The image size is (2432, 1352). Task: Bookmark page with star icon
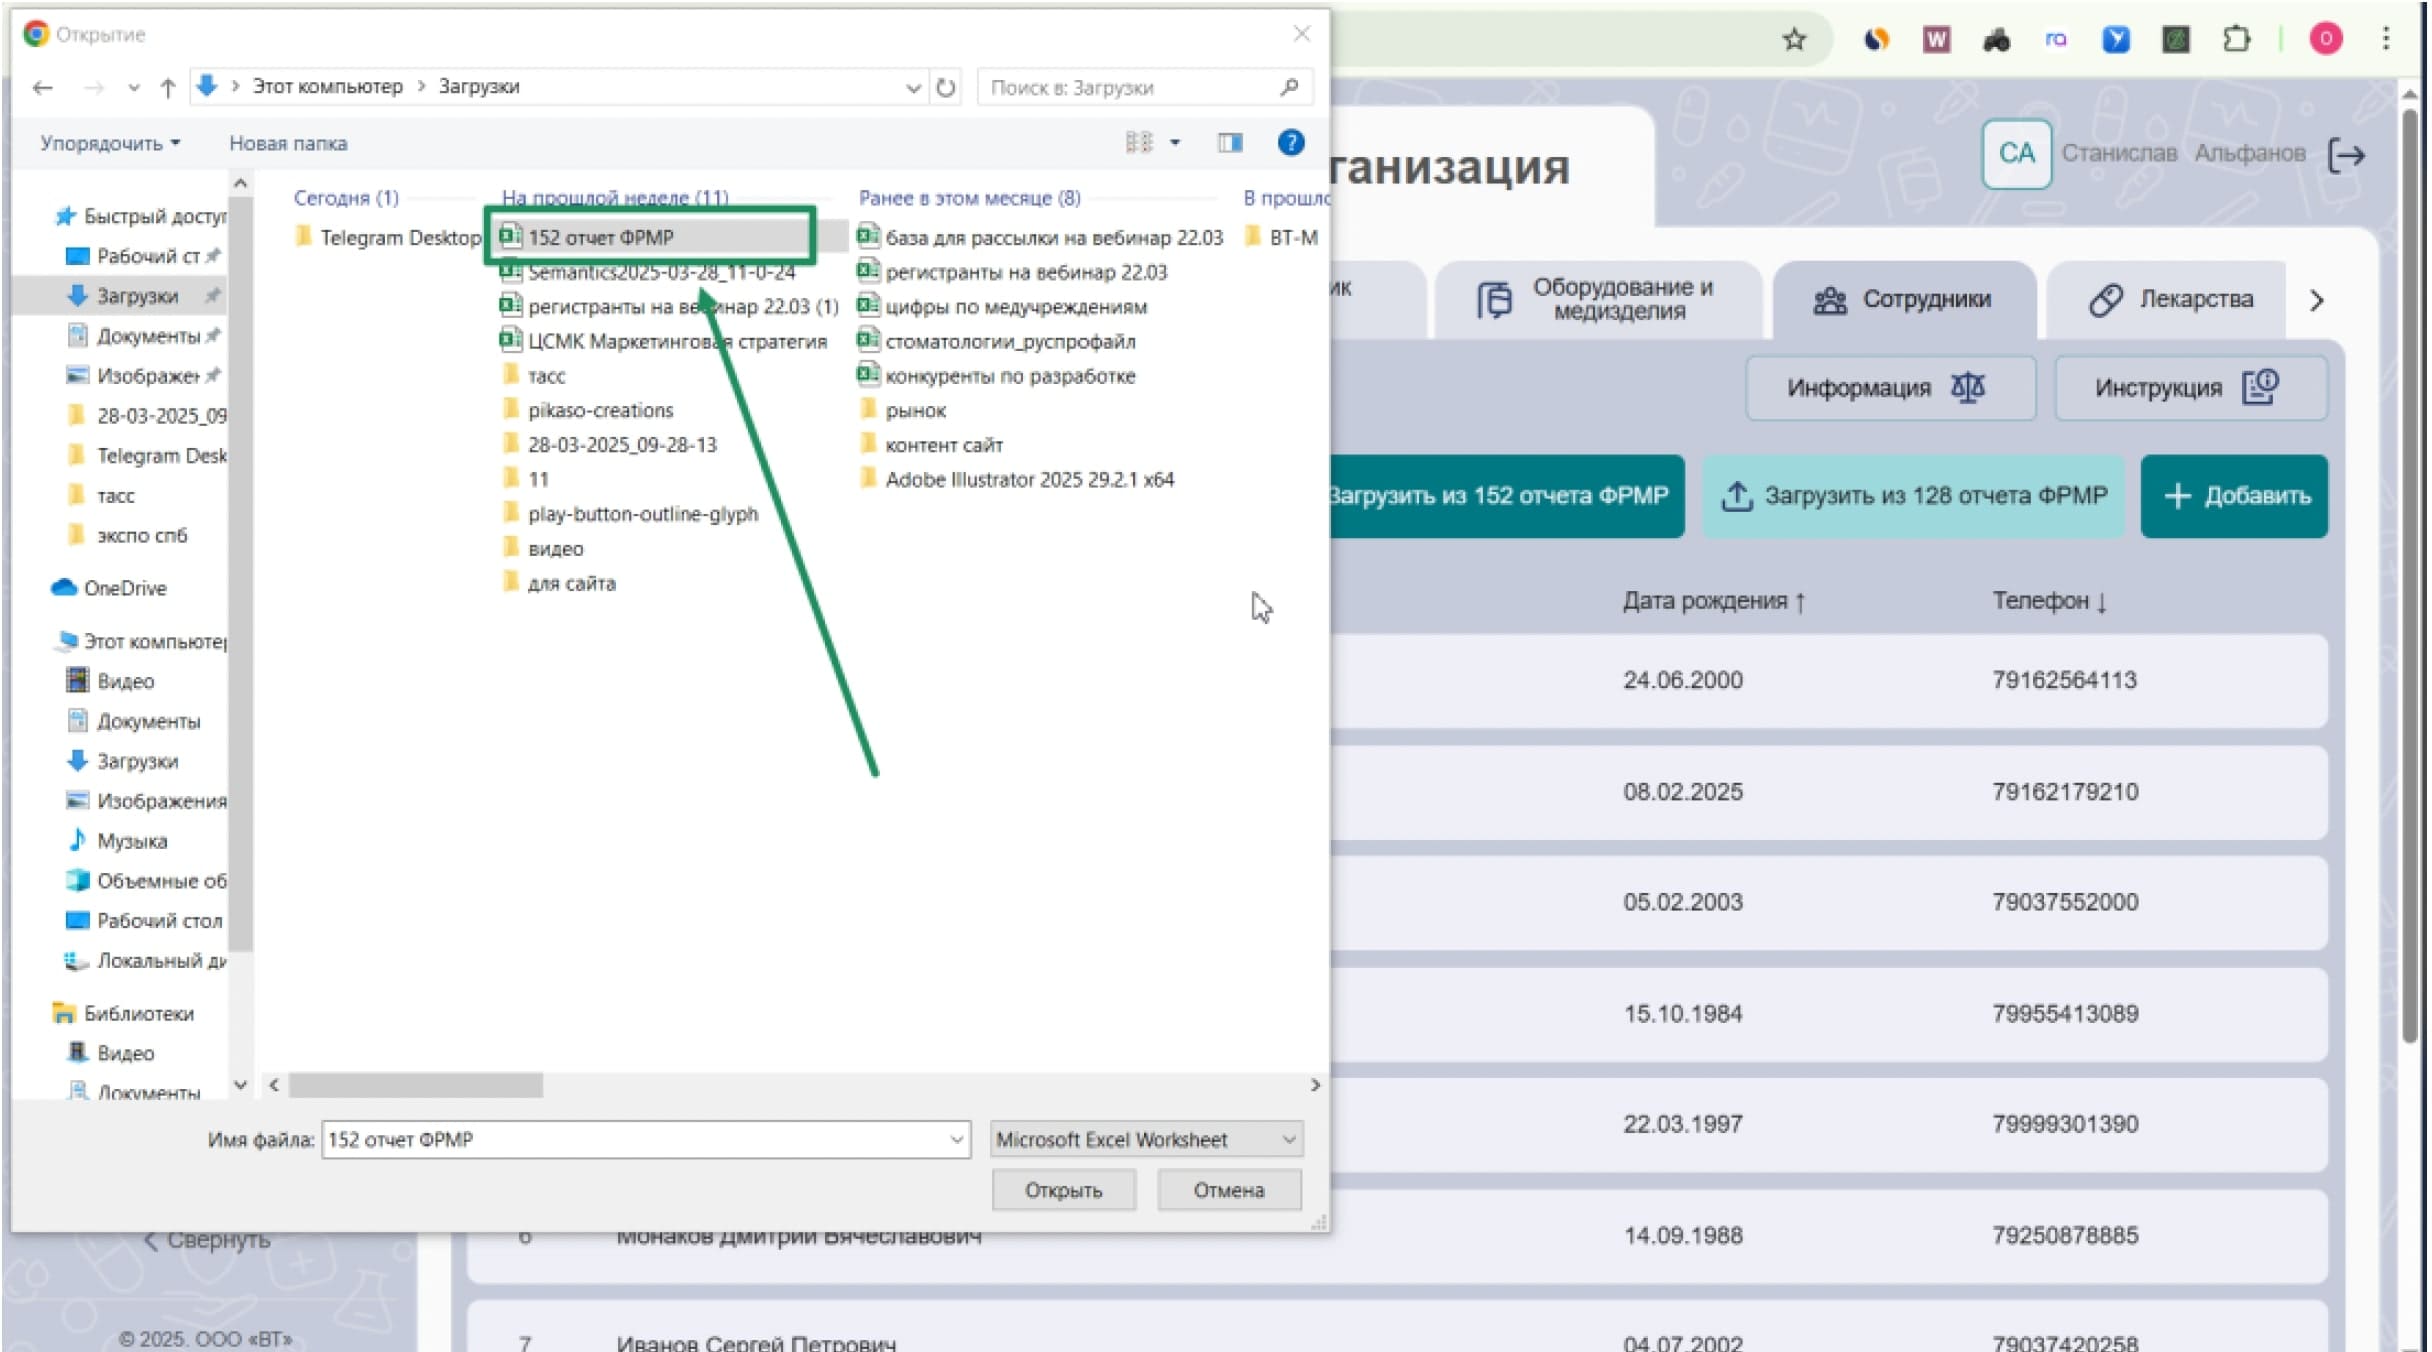click(1794, 39)
